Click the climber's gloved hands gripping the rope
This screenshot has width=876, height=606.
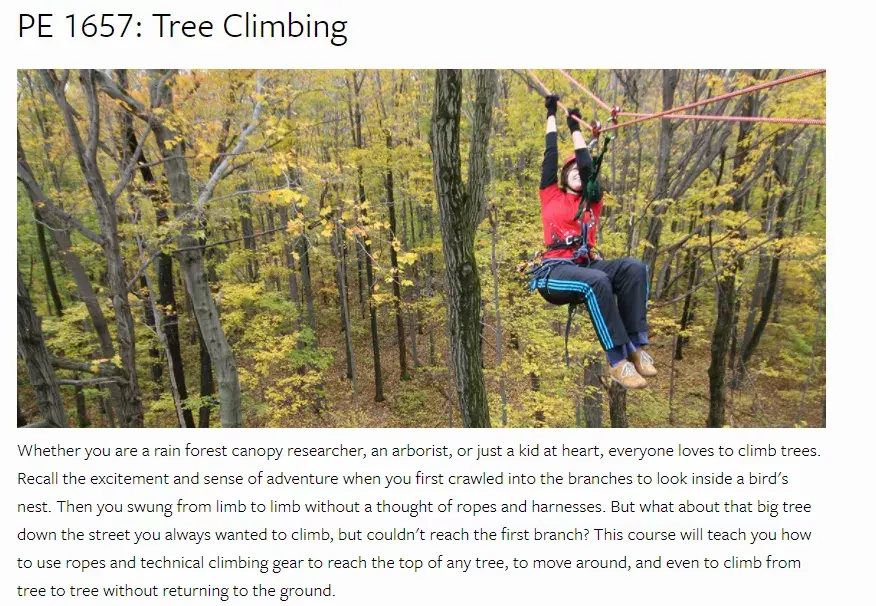click(562, 108)
